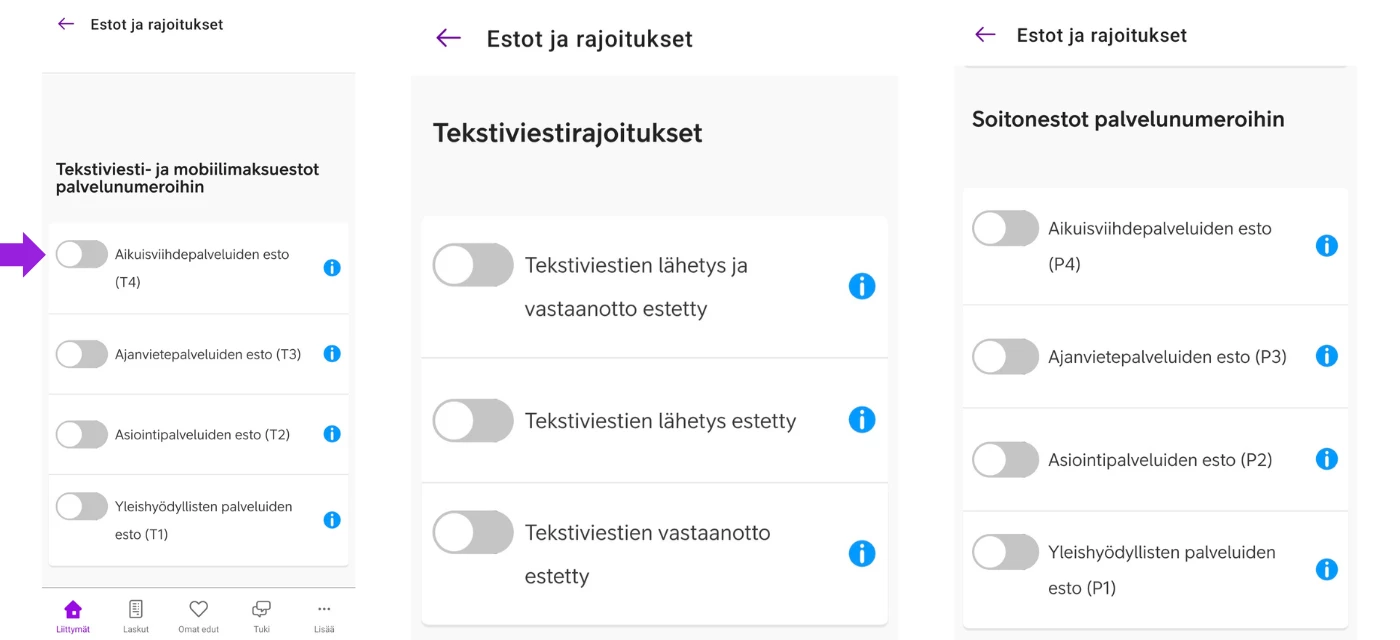Switch on Tekstiviestien vastaanotto estetty
Image resolution: width=1400 pixels, height=640 pixels.
coord(472,532)
